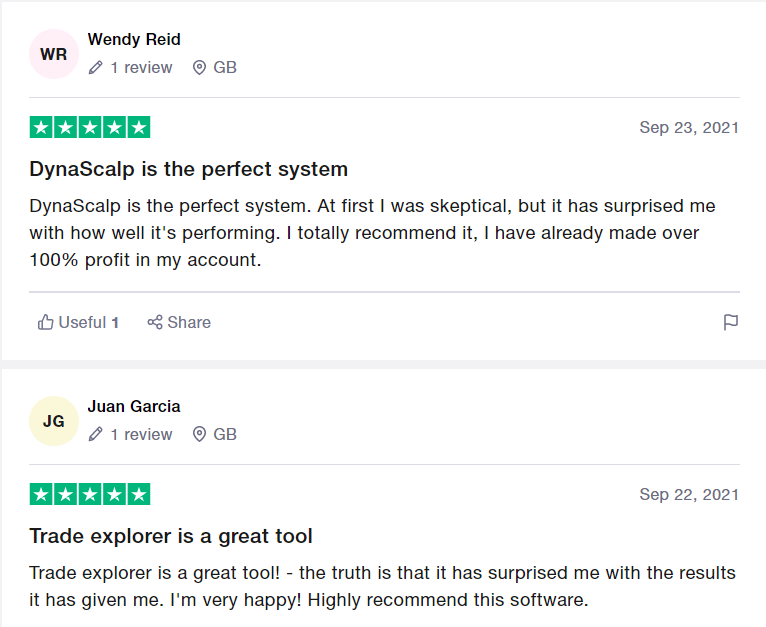
Task: Click Wendy Reid's '1 review' count
Action: [141, 68]
